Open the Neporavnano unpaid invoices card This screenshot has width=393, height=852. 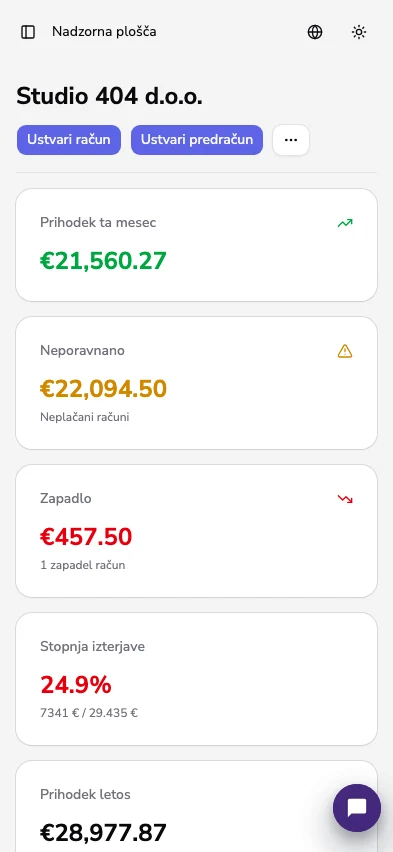click(x=196, y=383)
